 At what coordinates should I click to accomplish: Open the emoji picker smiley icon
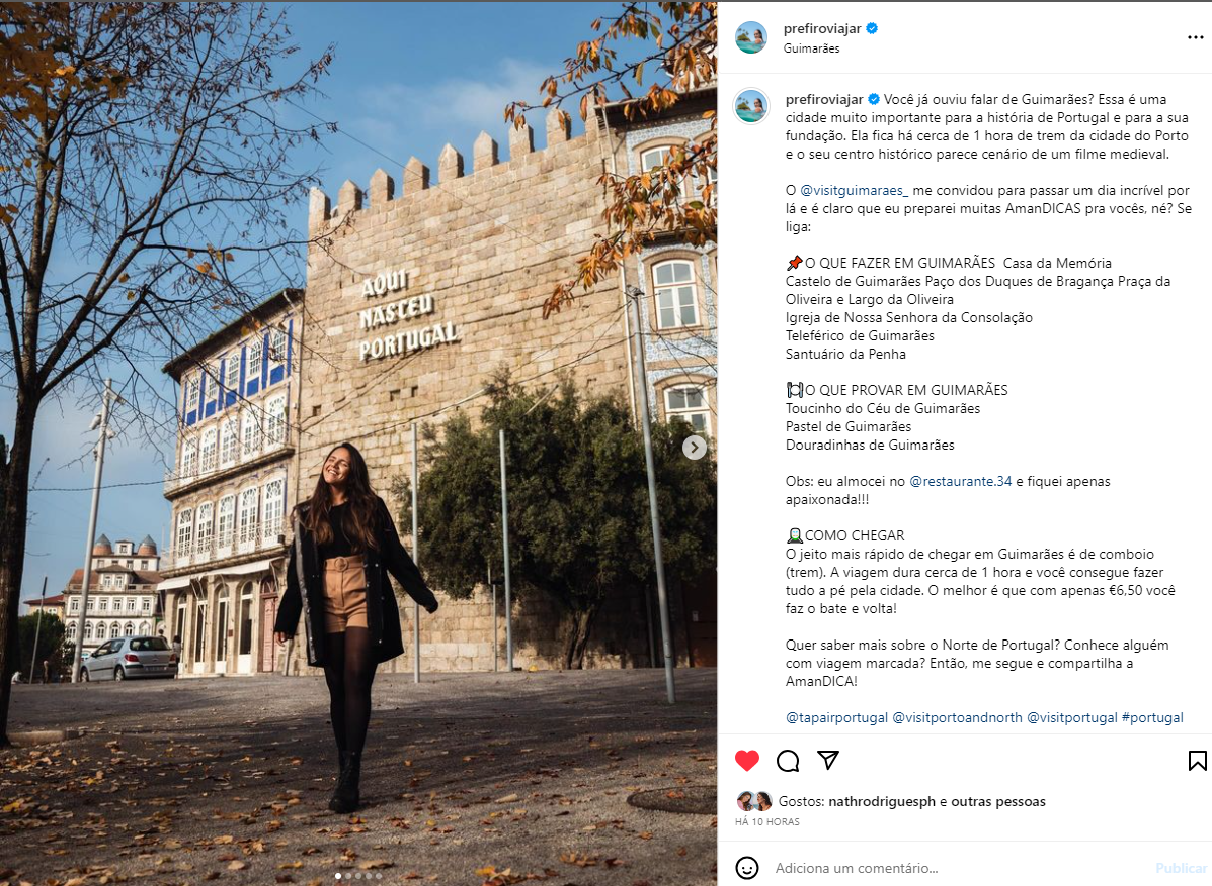(747, 868)
